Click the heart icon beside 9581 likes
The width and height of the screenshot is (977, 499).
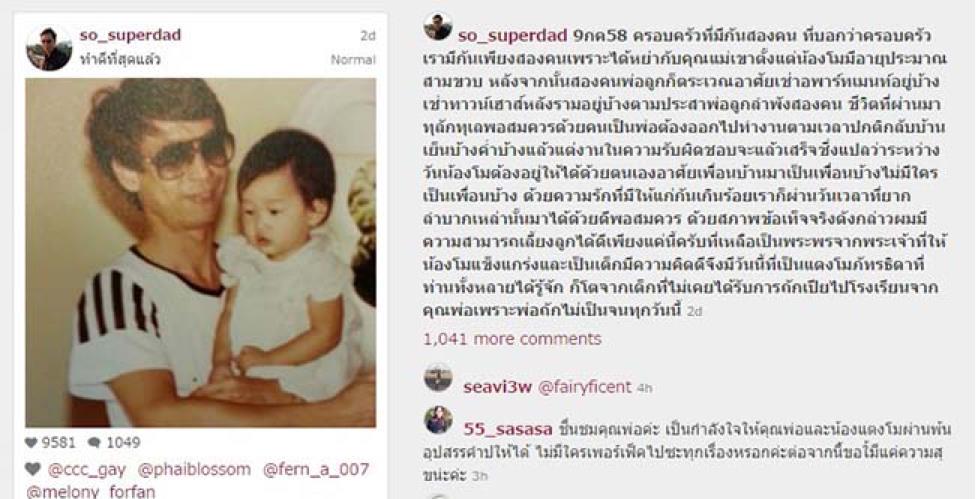coord(31,442)
